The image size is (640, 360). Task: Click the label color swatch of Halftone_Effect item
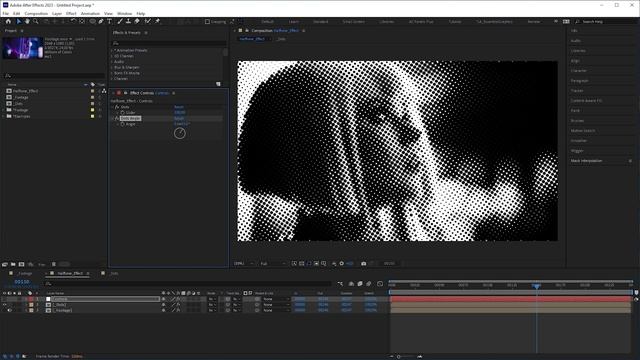click(92, 91)
